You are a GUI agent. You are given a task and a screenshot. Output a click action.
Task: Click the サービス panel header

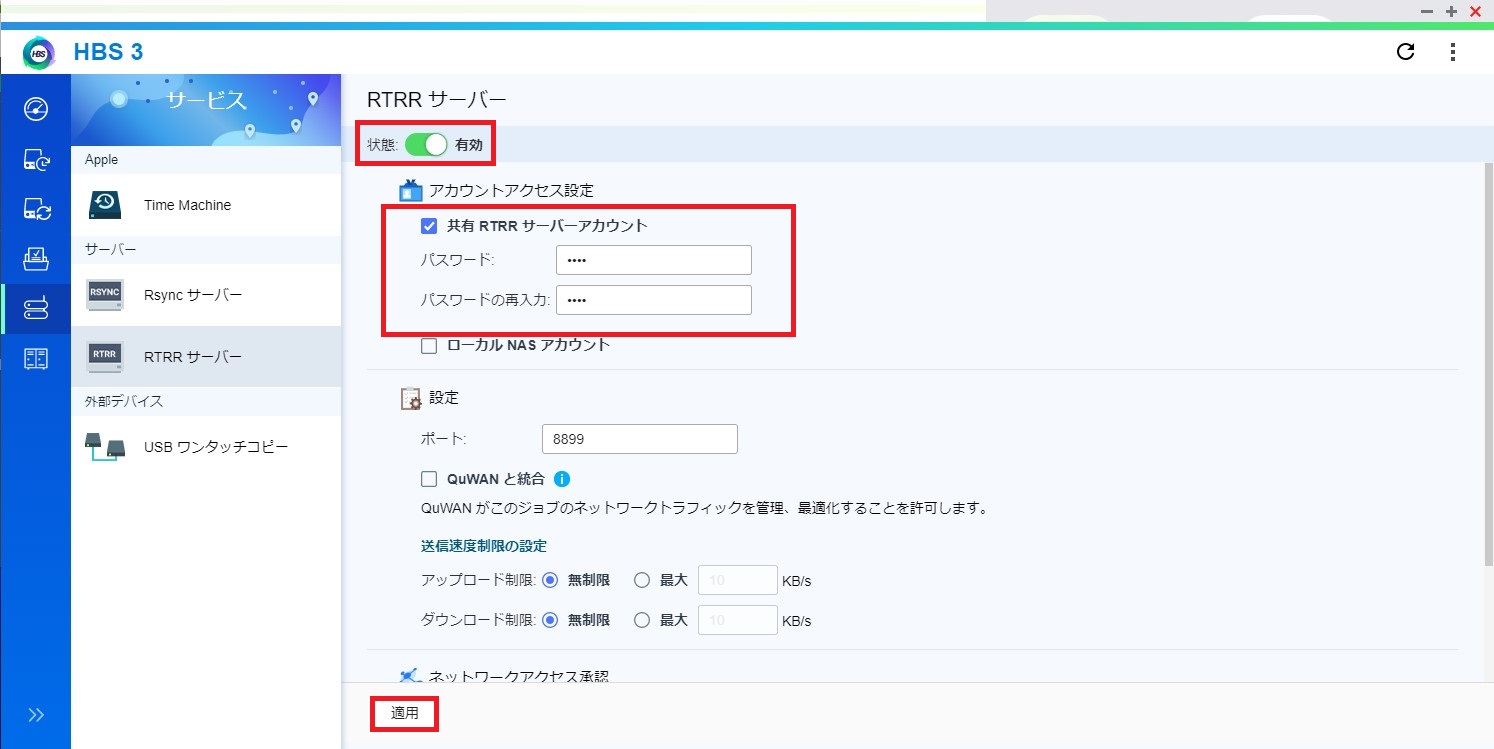pyautogui.click(x=206, y=109)
